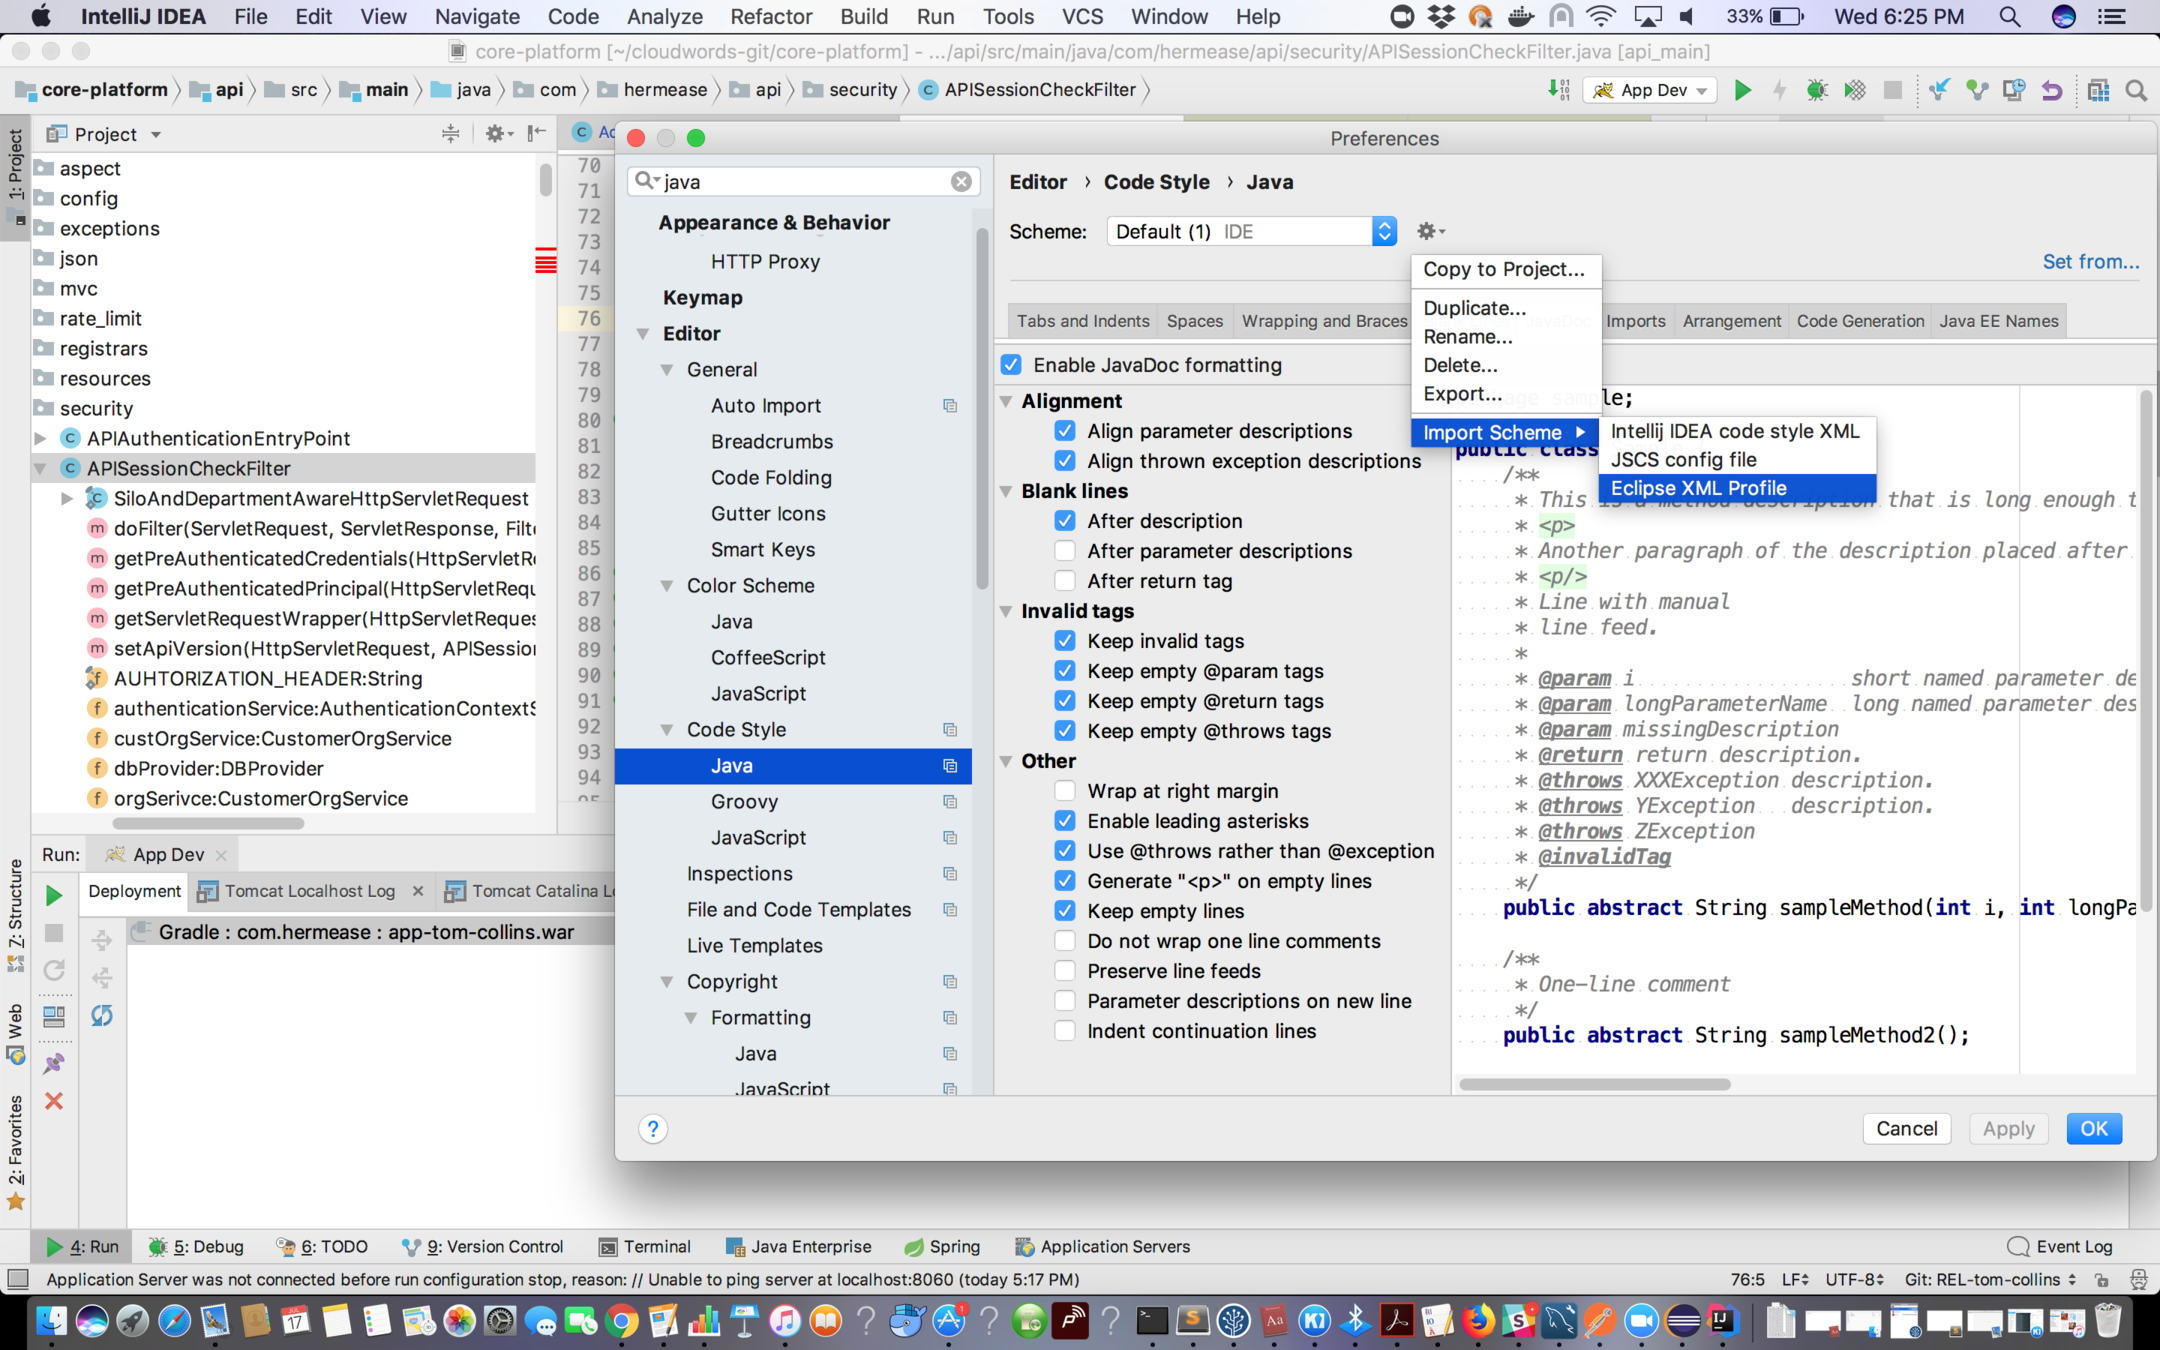Enable Preserve line feeds checkbox

(x=1065, y=971)
